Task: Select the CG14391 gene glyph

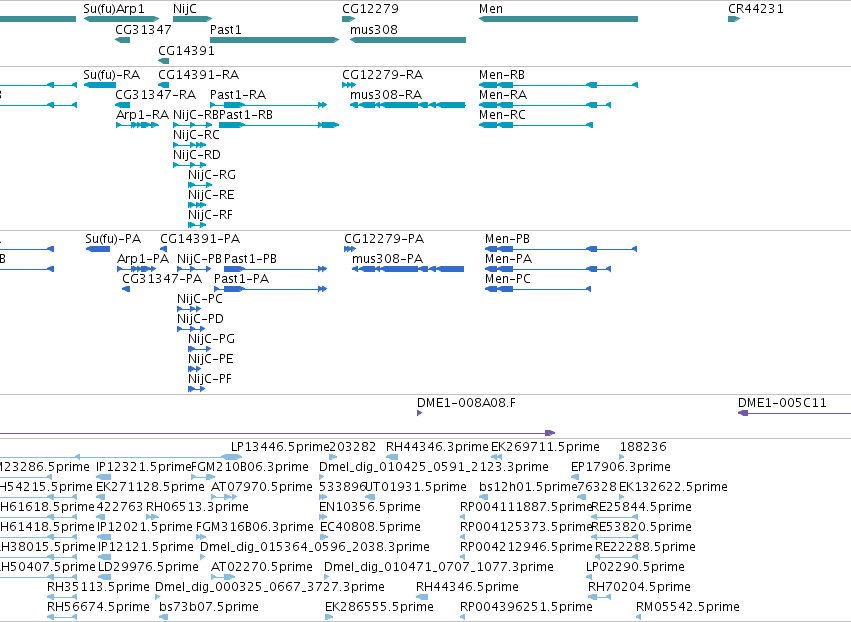Action: pyautogui.click(x=164, y=61)
